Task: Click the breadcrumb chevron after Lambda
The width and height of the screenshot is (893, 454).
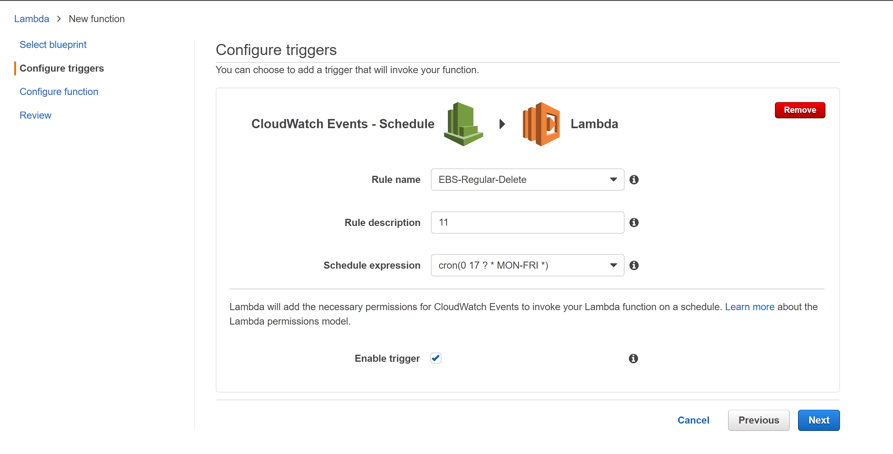Action: [x=59, y=19]
